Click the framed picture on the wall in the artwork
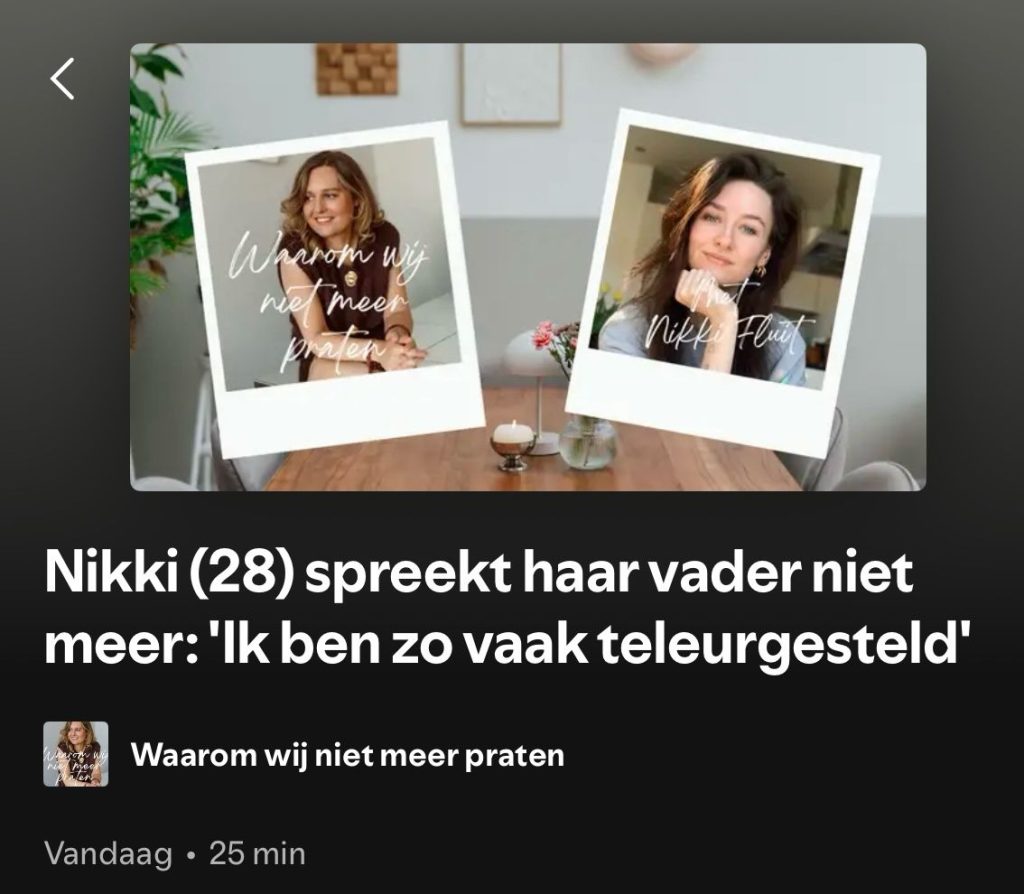Image resolution: width=1024 pixels, height=894 pixels. pyautogui.click(x=511, y=84)
